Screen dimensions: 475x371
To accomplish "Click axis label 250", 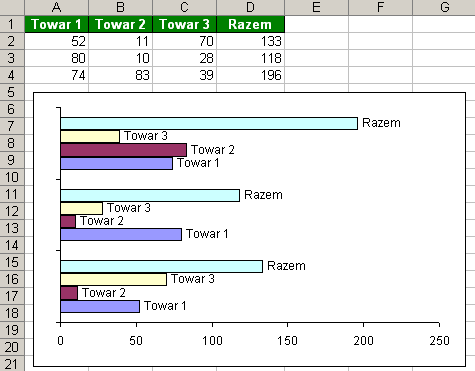I will point(440,341).
